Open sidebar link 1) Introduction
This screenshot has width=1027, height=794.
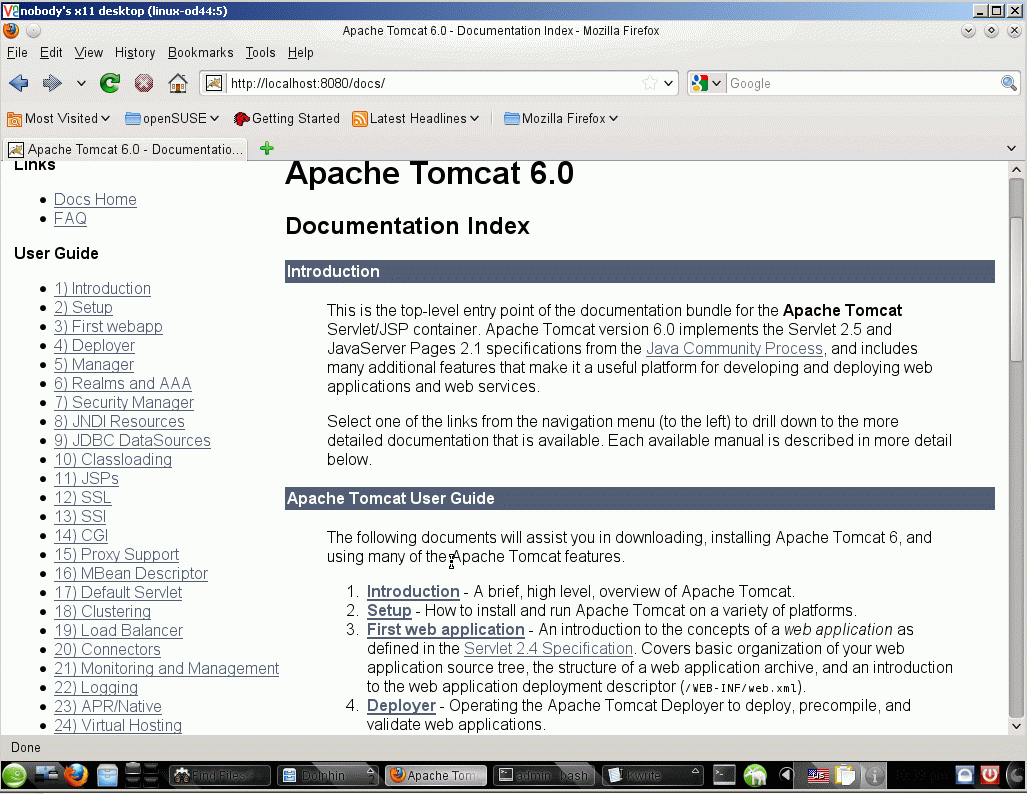pos(102,288)
